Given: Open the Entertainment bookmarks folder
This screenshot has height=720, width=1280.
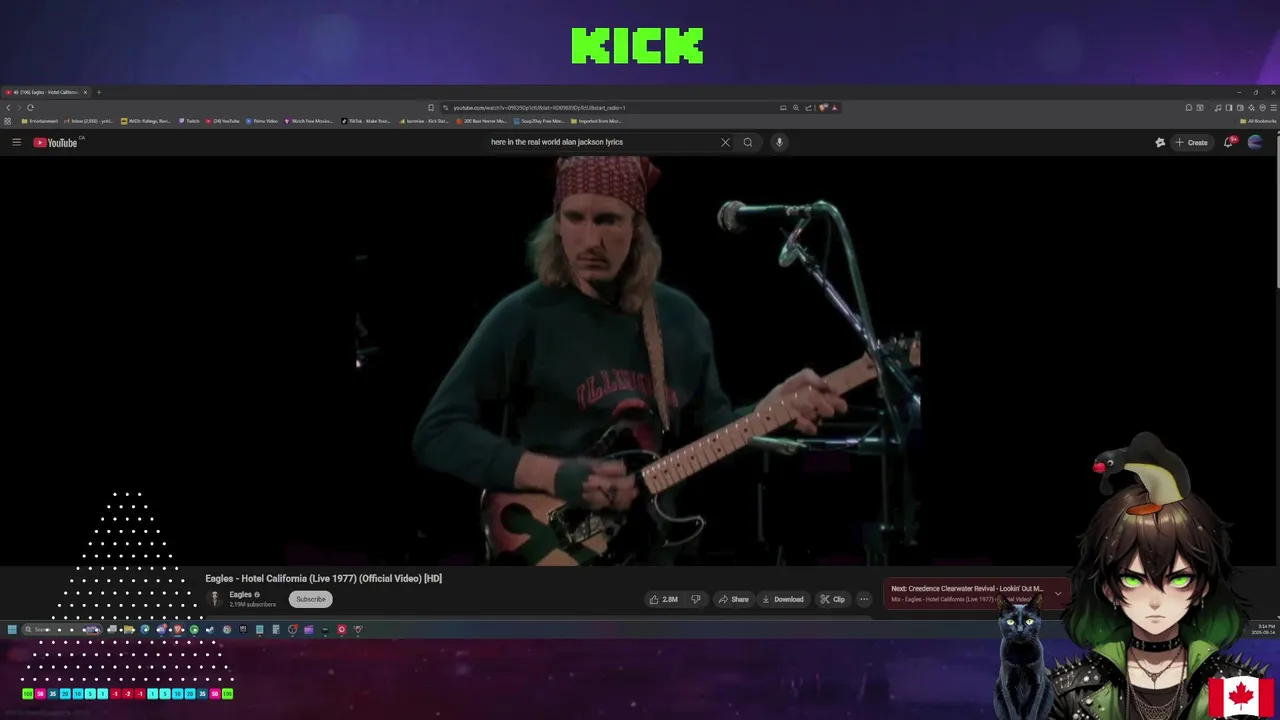Looking at the screenshot, I should pos(40,121).
